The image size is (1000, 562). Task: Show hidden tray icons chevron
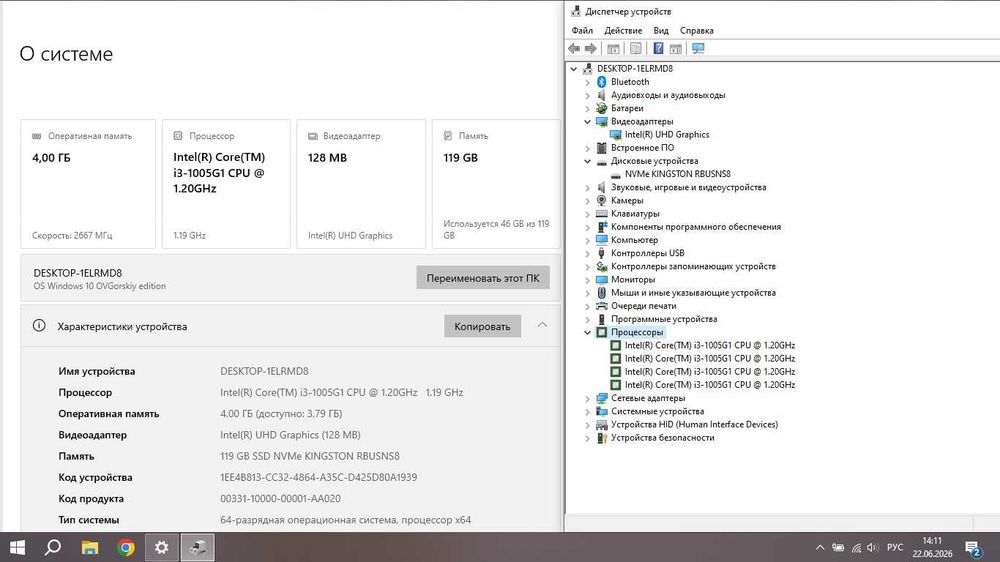820,547
